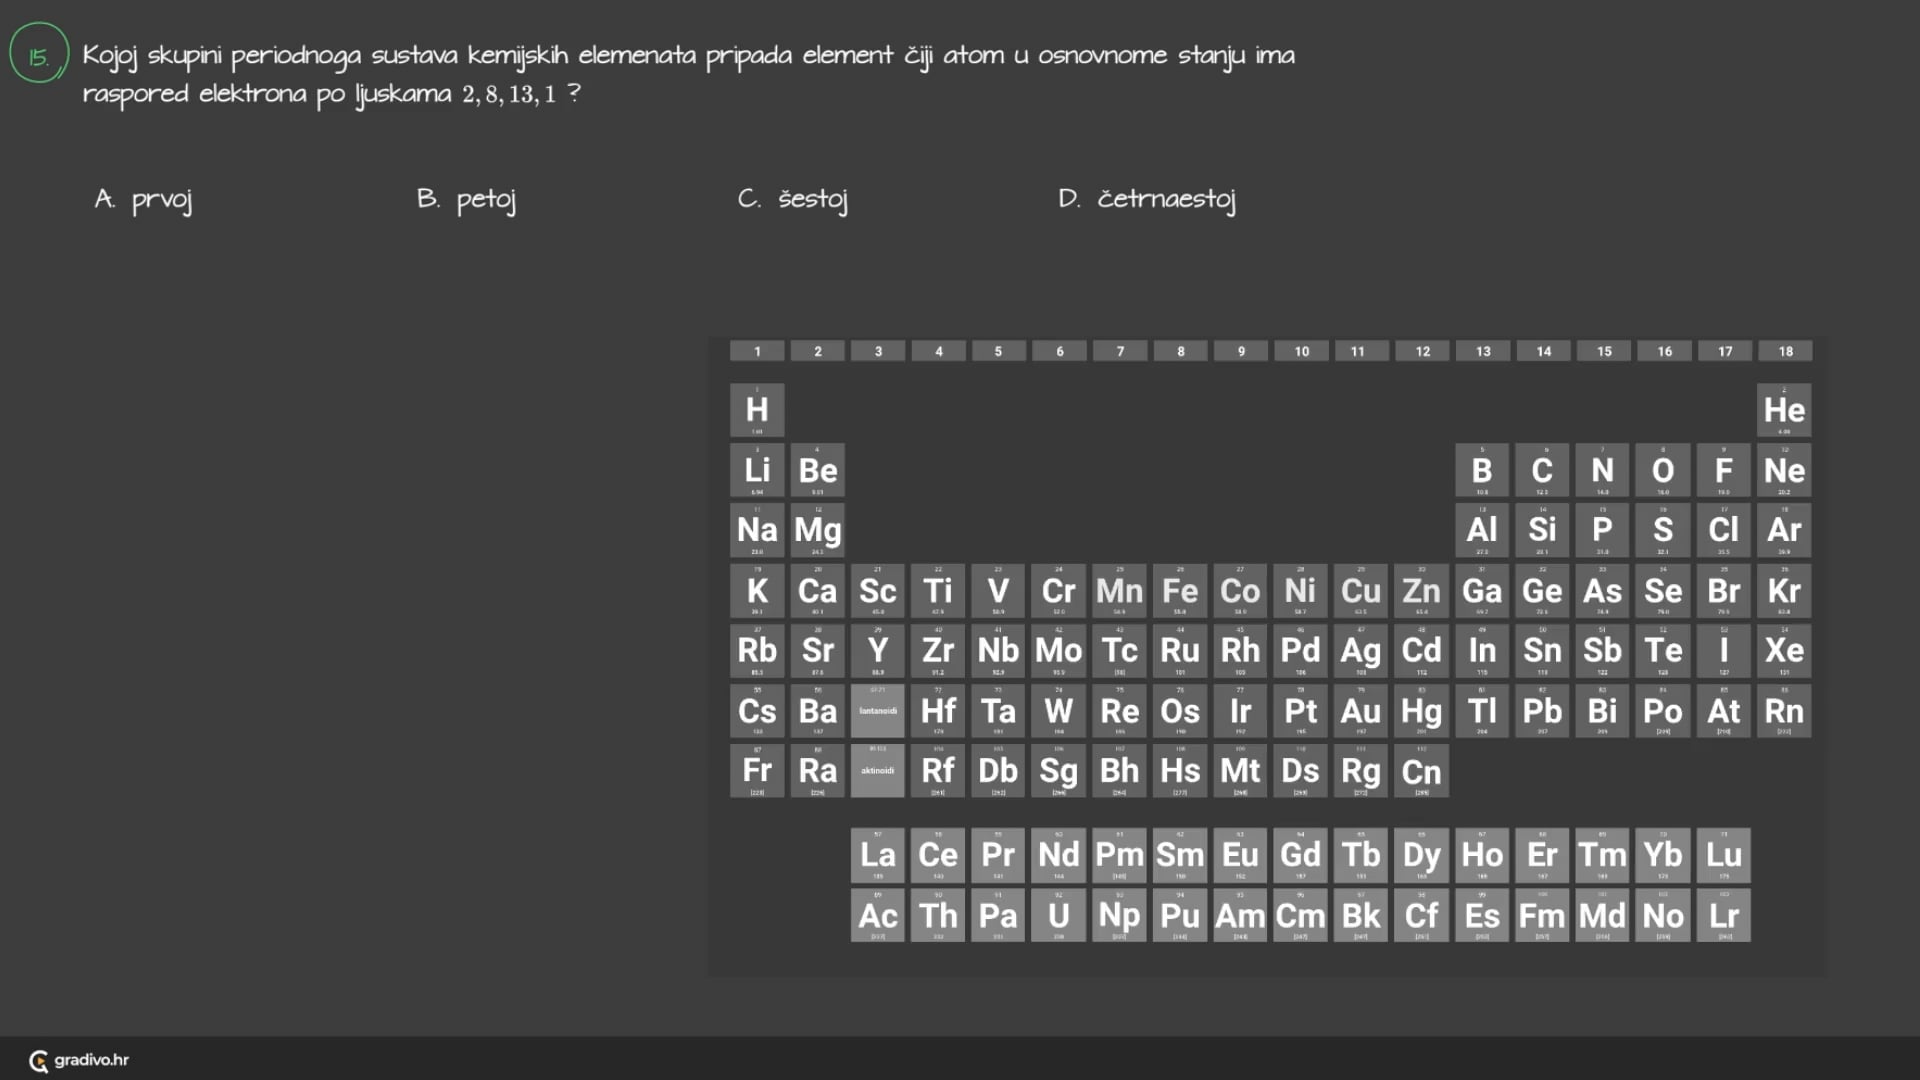Open the gradivo.hr logo link
1920x1080 pixels.
click(80, 1060)
